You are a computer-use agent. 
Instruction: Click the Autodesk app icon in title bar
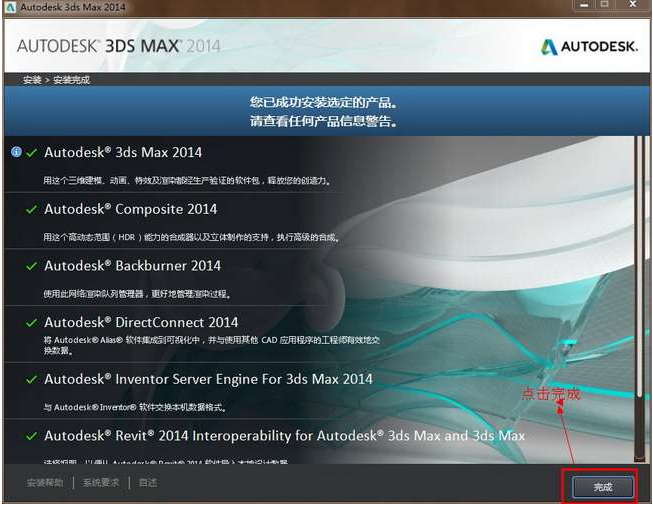10,7
